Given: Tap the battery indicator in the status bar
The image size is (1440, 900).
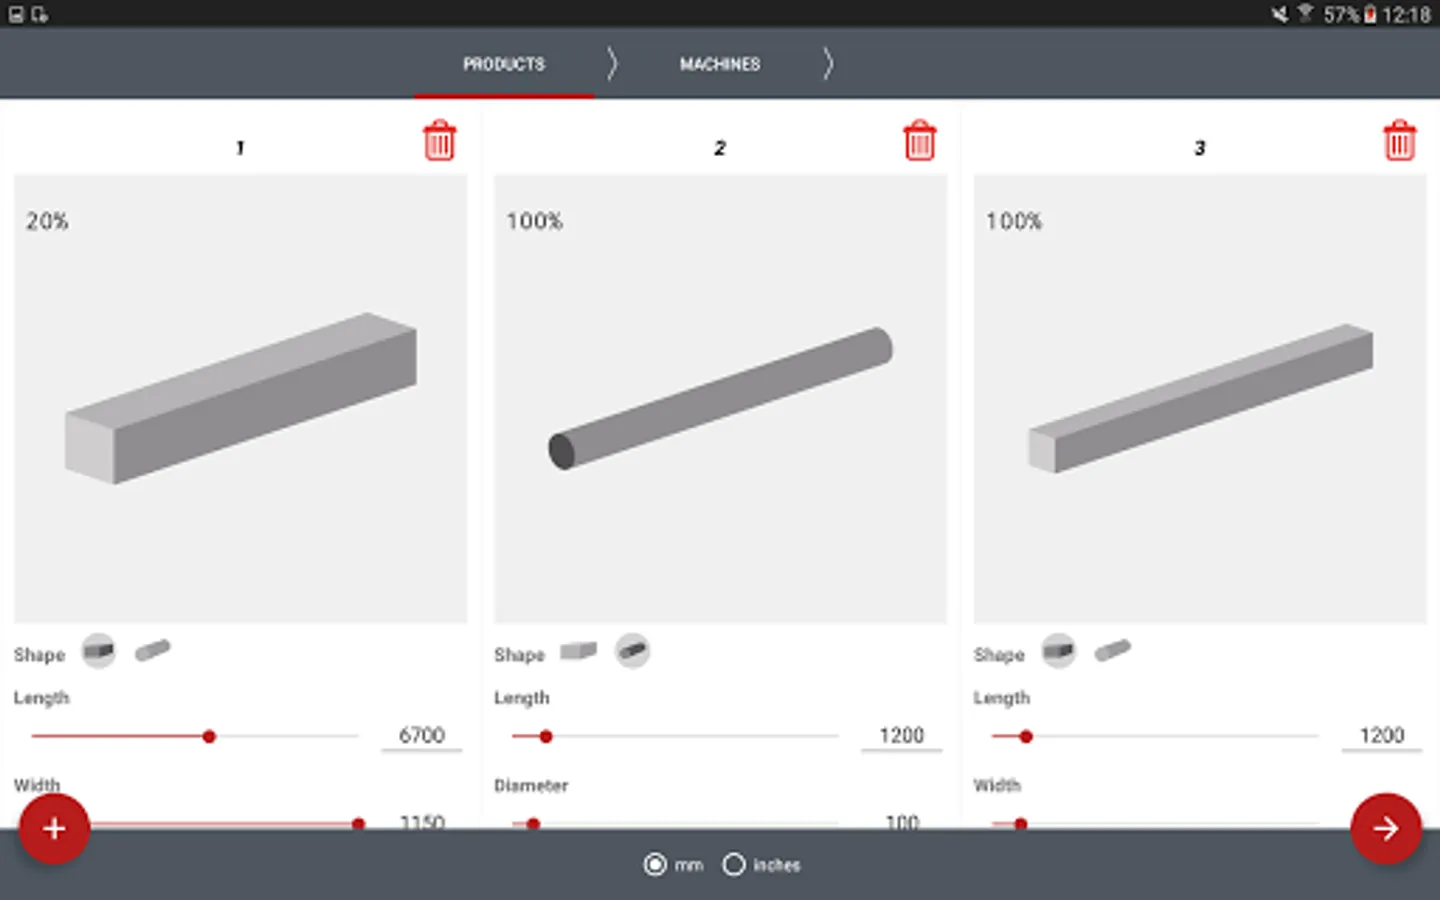Looking at the screenshot, I should click(x=1370, y=14).
